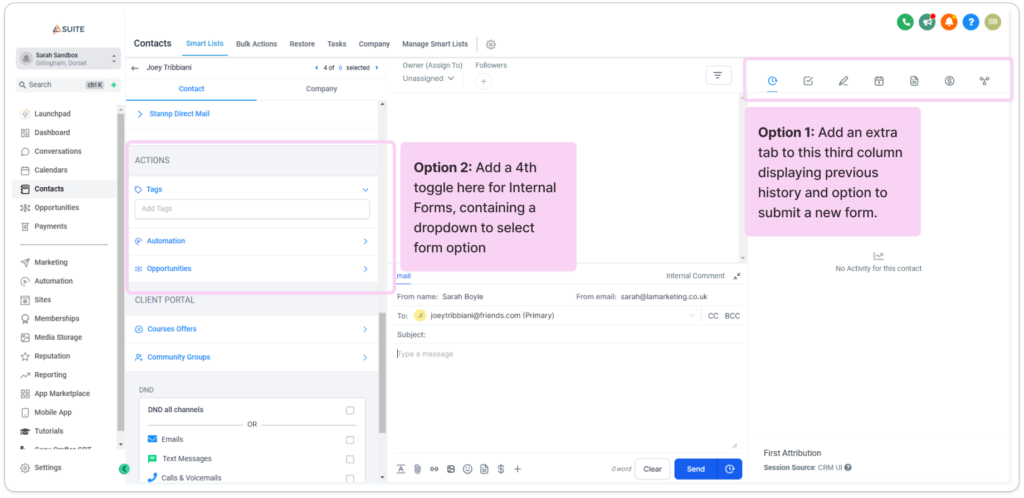
Task: Click the Subject field
Action: 568,335
